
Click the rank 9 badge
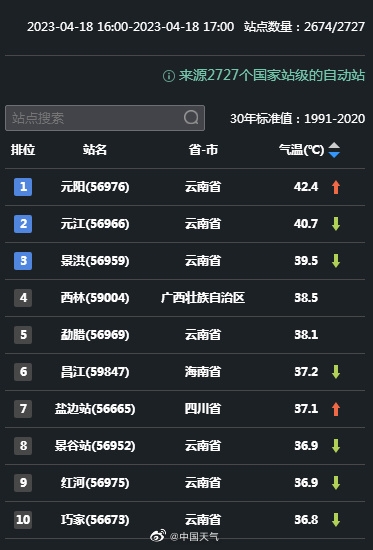pos(23,483)
